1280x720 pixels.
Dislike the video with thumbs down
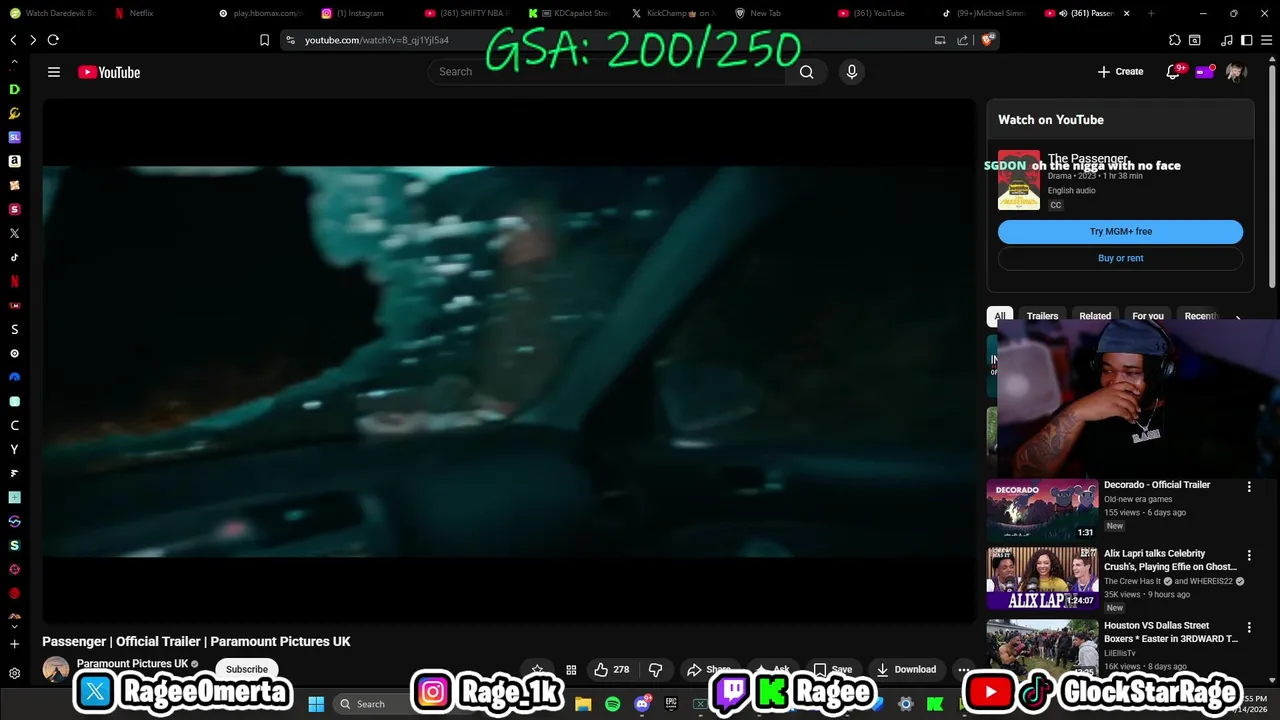[x=656, y=670]
